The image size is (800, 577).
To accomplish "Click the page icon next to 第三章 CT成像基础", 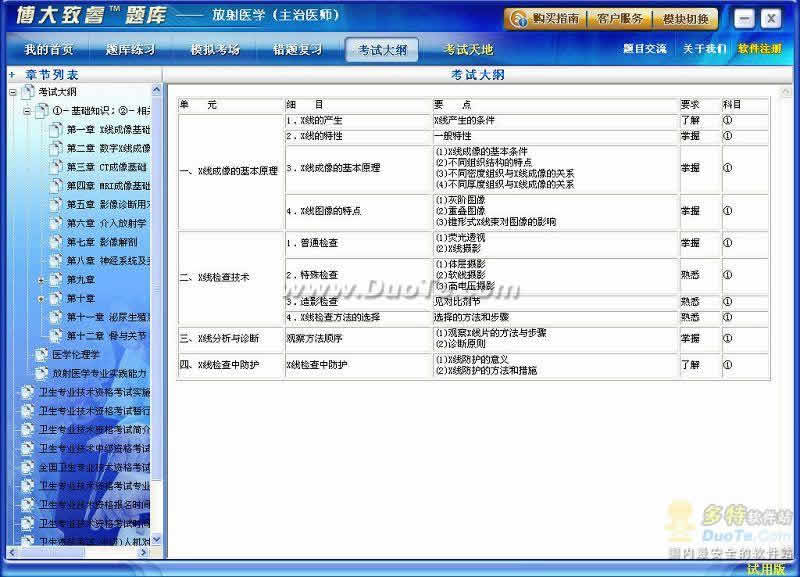I will pyautogui.click(x=56, y=167).
